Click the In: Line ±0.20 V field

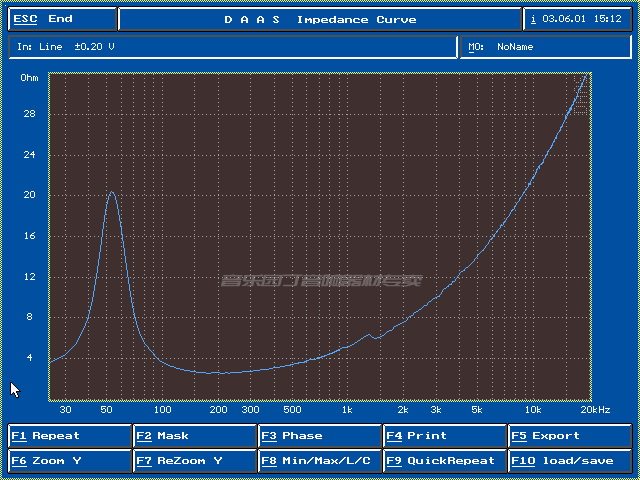coord(233,47)
